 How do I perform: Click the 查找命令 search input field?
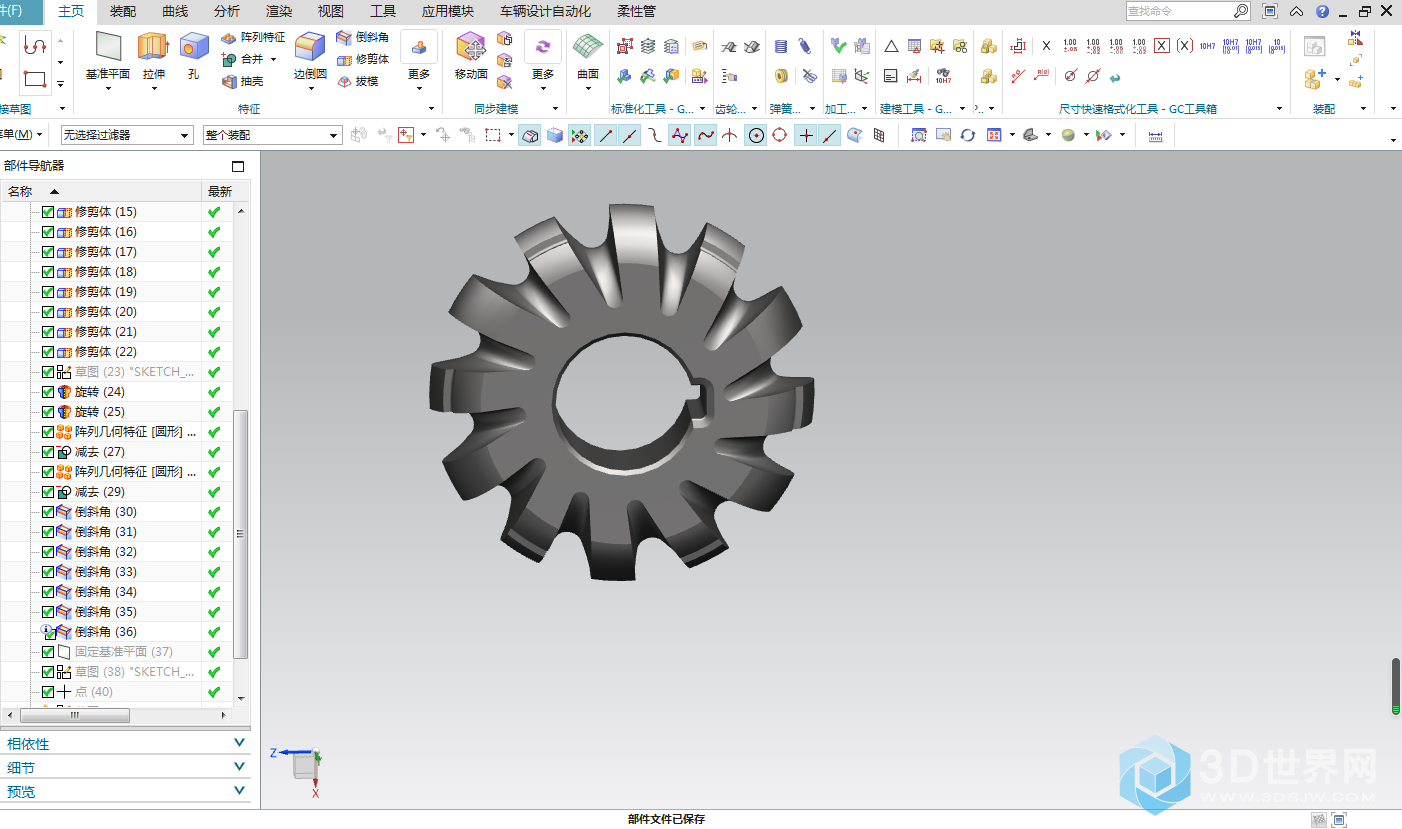tap(1179, 11)
